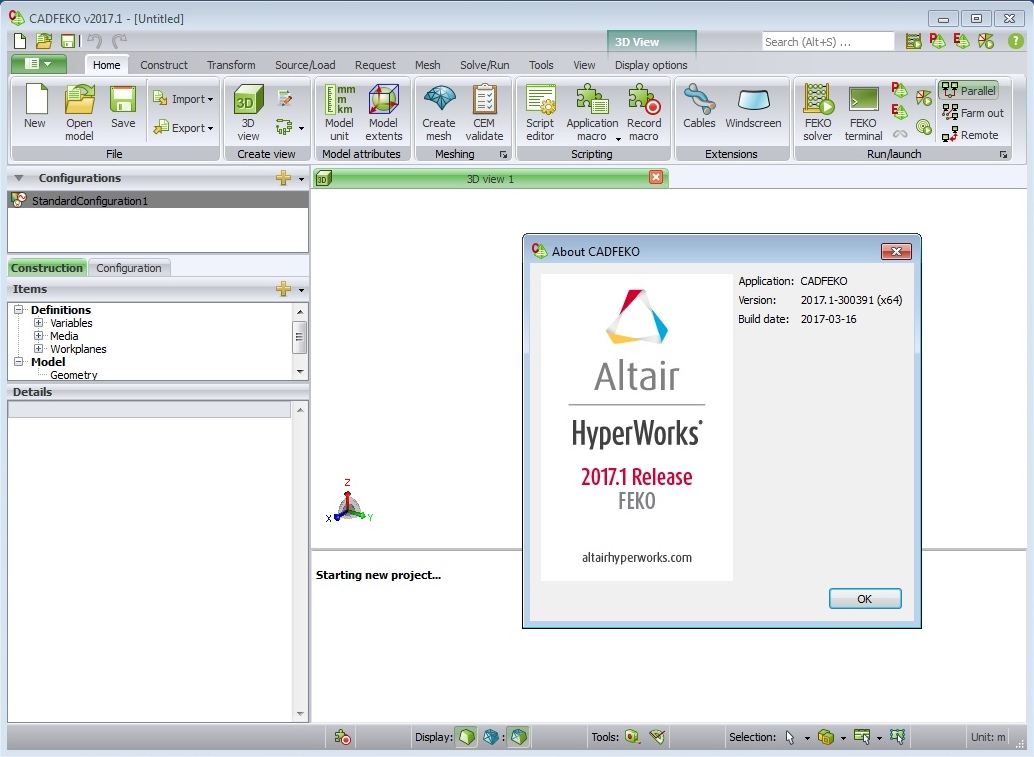Click the Details panel scrollbar up arrow
Viewport: 1034px width, 757px height.
(300, 409)
